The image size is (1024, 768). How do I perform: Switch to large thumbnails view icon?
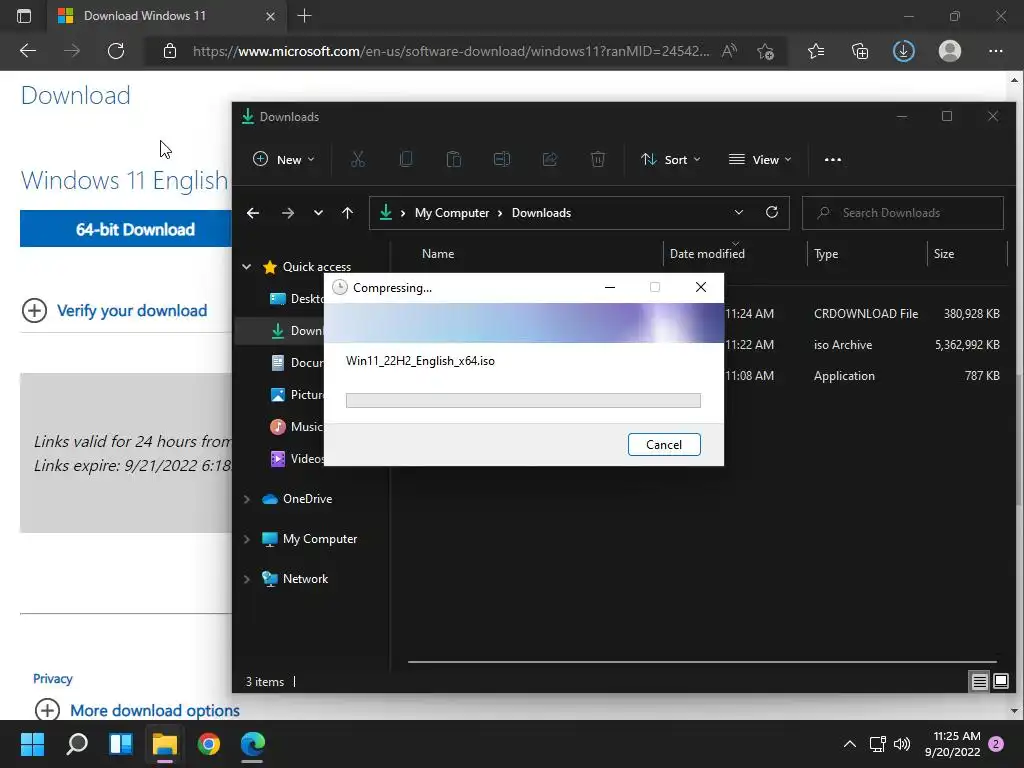pos(1000,682)
